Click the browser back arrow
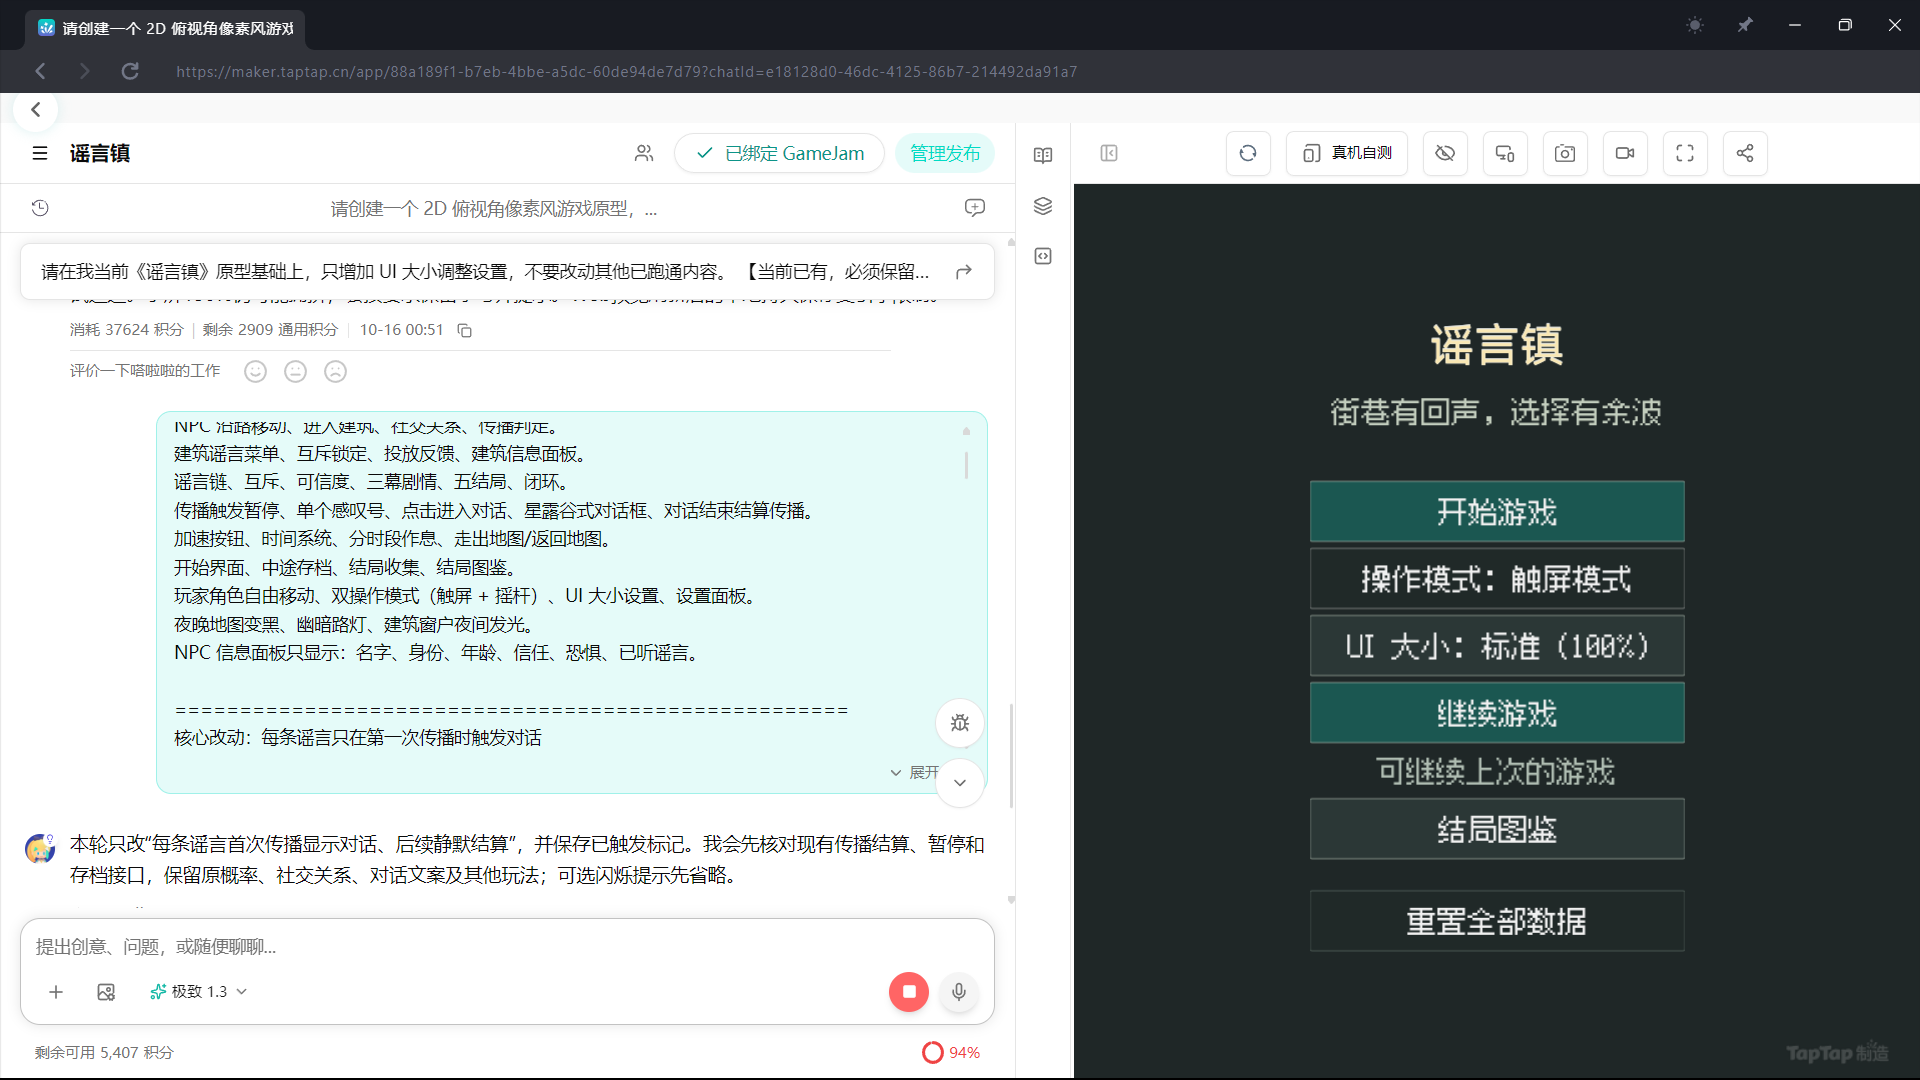This screenshot has height=1080, width=1920. click(40, 71)
